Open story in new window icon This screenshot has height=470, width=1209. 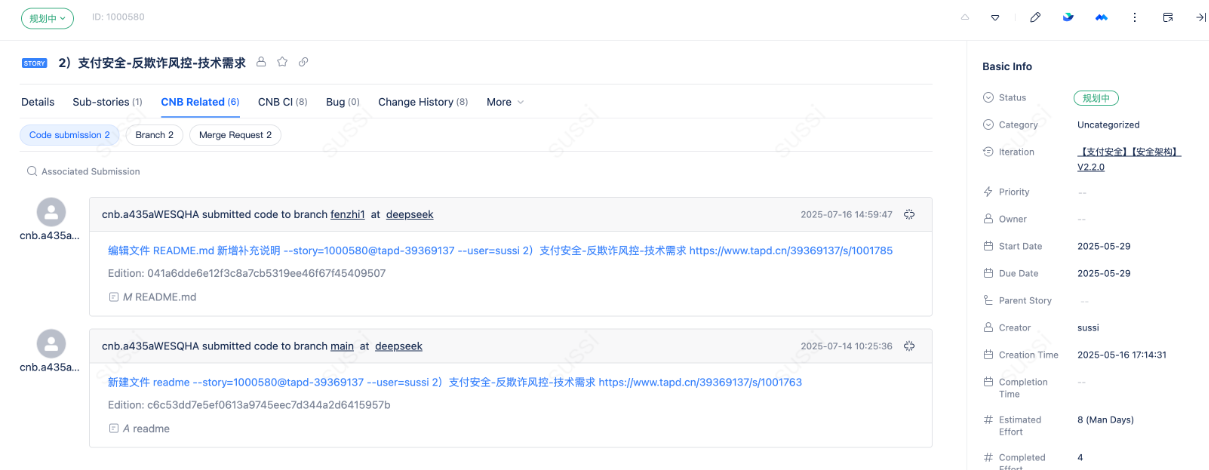(x=1168, y=17)
